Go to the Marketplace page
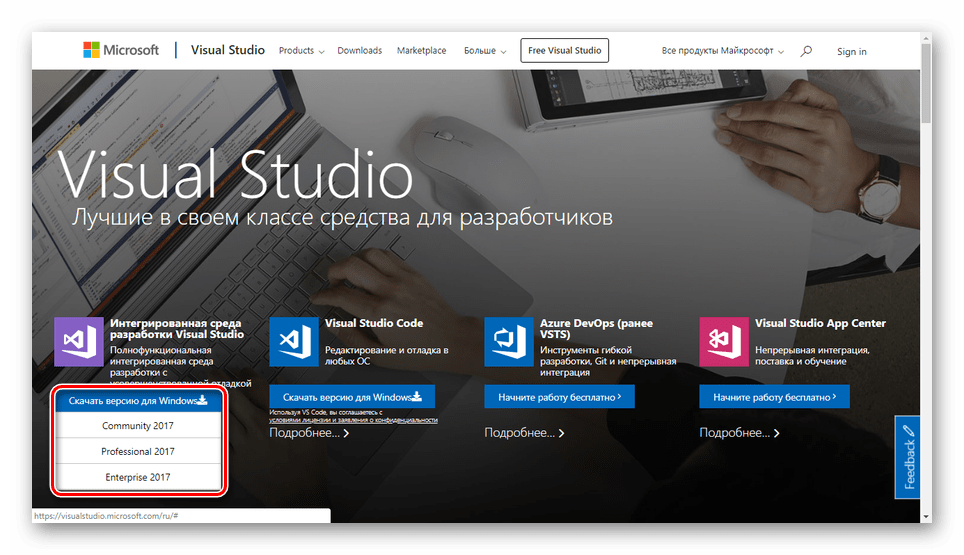 [x=421, y=51]
